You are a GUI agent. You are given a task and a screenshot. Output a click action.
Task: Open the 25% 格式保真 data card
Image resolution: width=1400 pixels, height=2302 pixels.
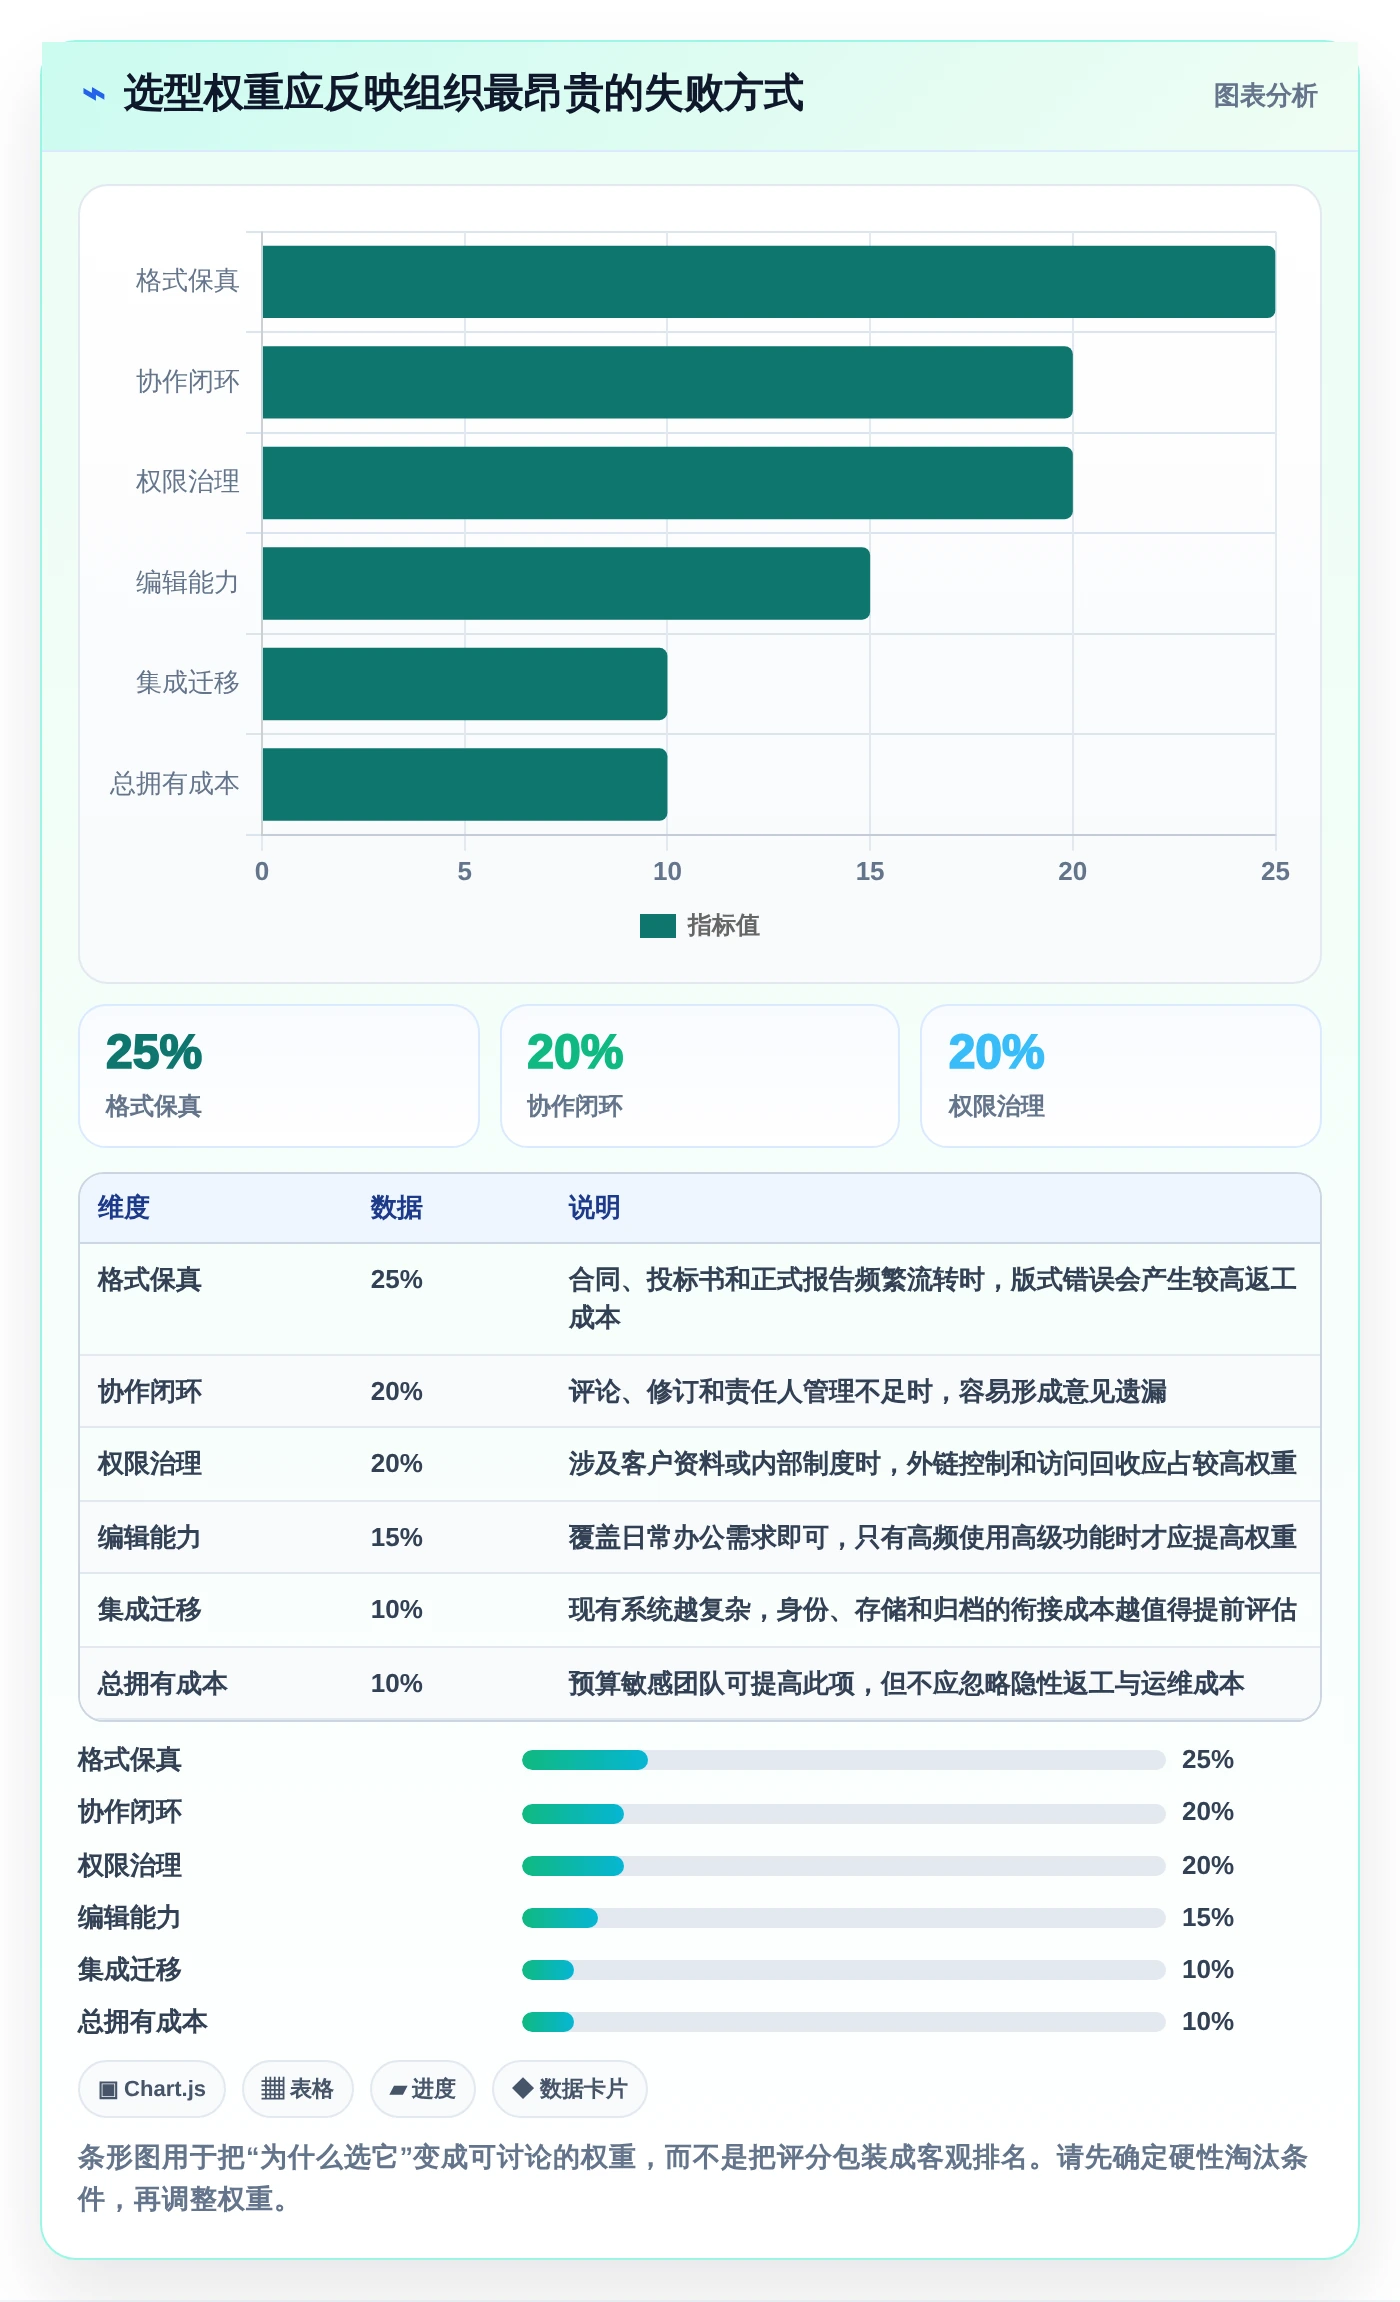tap(279, 1076)
